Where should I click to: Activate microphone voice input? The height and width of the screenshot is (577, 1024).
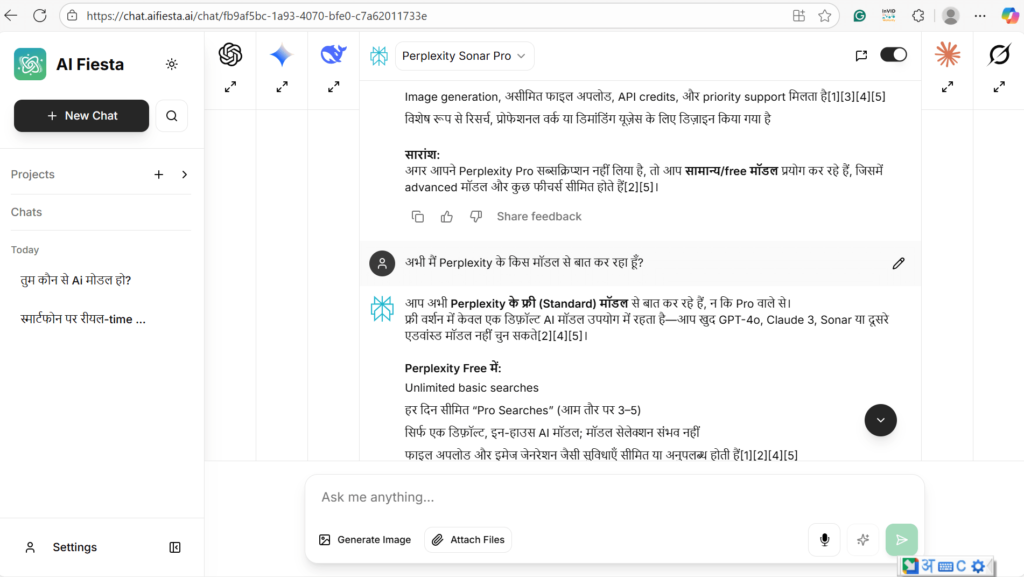(825, 540)
